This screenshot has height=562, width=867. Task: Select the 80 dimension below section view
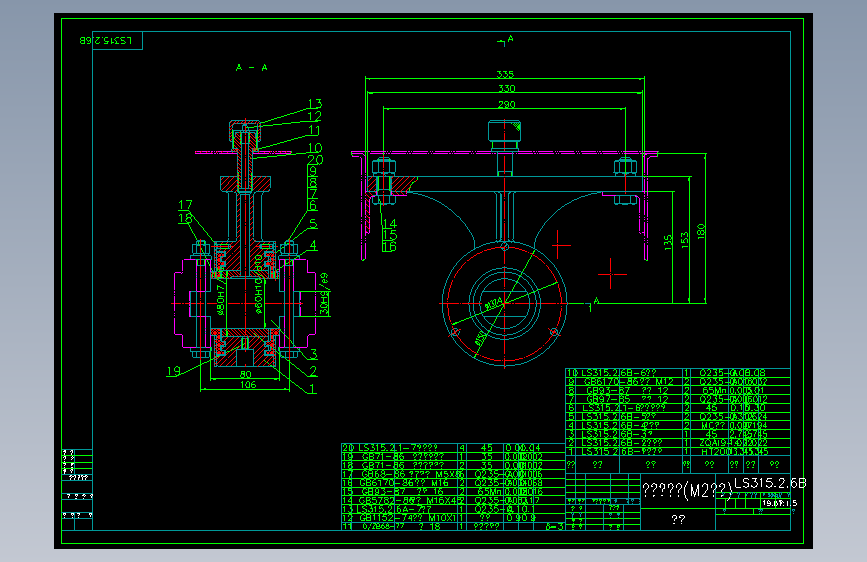[x=246, y=374]
